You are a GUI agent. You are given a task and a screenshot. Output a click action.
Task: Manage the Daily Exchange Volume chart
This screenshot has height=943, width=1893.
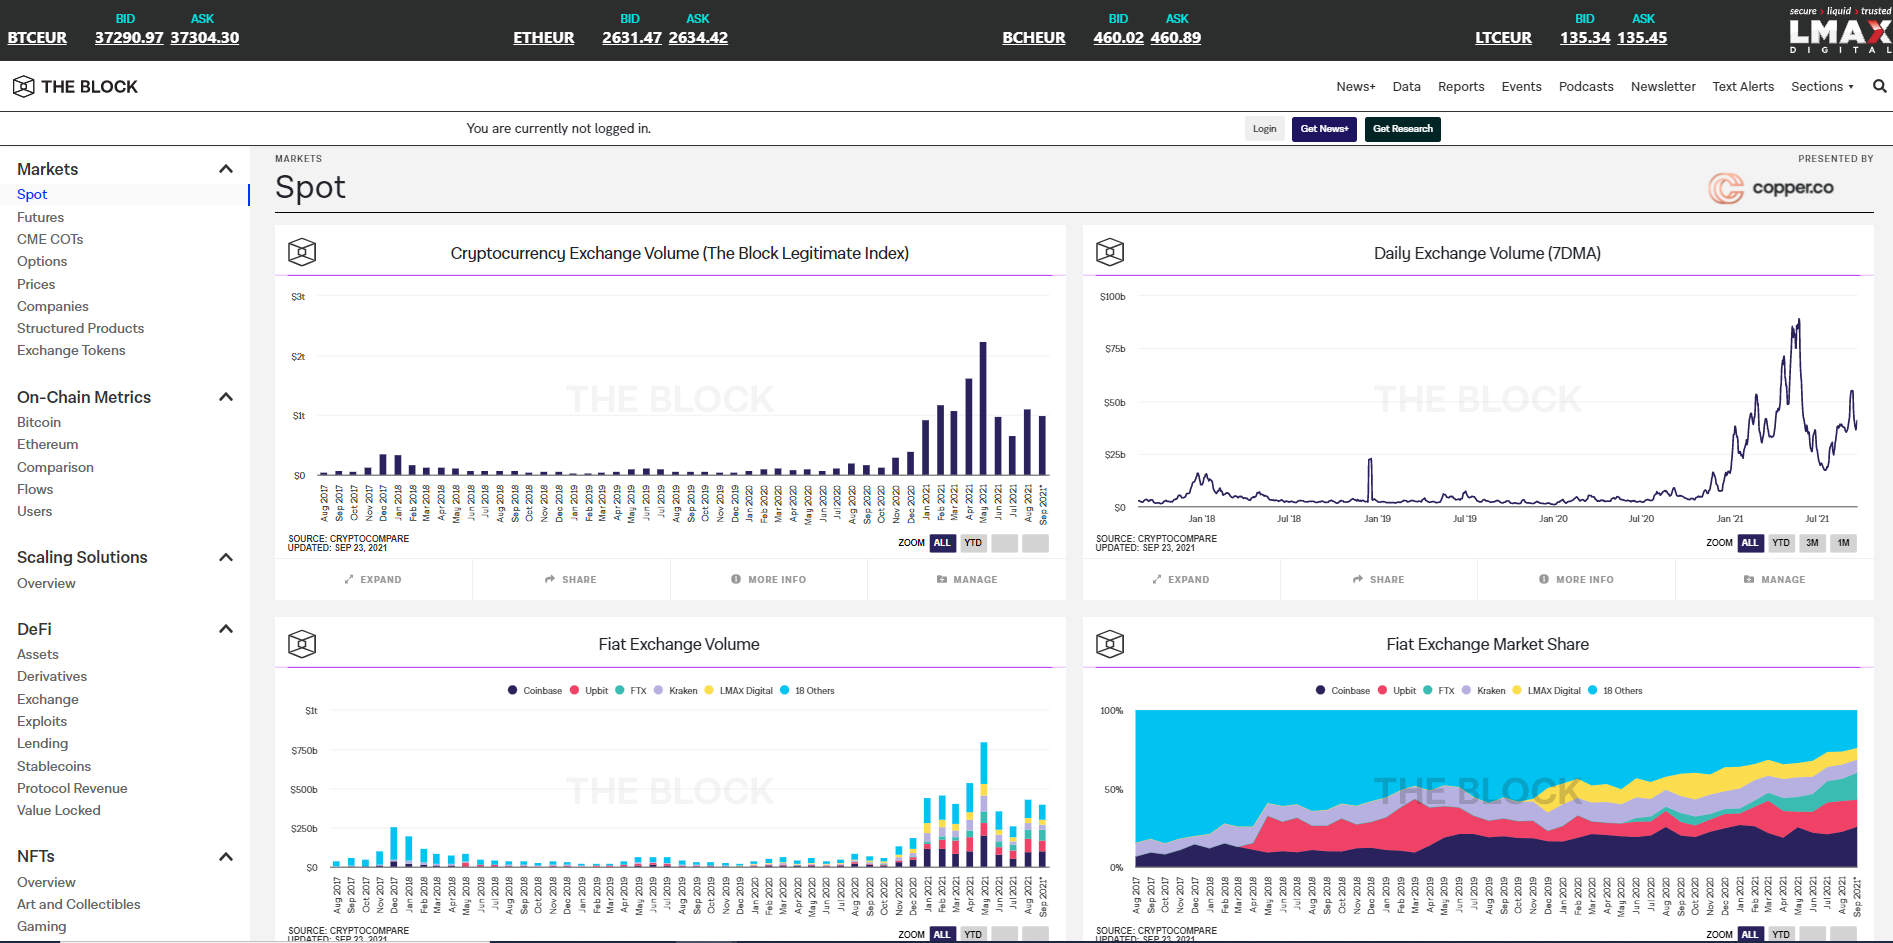[x=1775, y=580]
